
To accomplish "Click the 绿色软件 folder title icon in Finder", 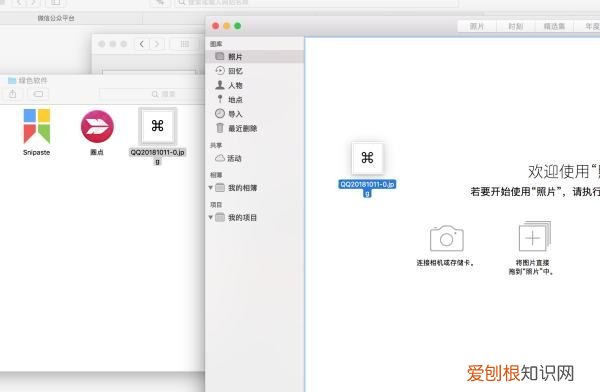I will 12,80.
